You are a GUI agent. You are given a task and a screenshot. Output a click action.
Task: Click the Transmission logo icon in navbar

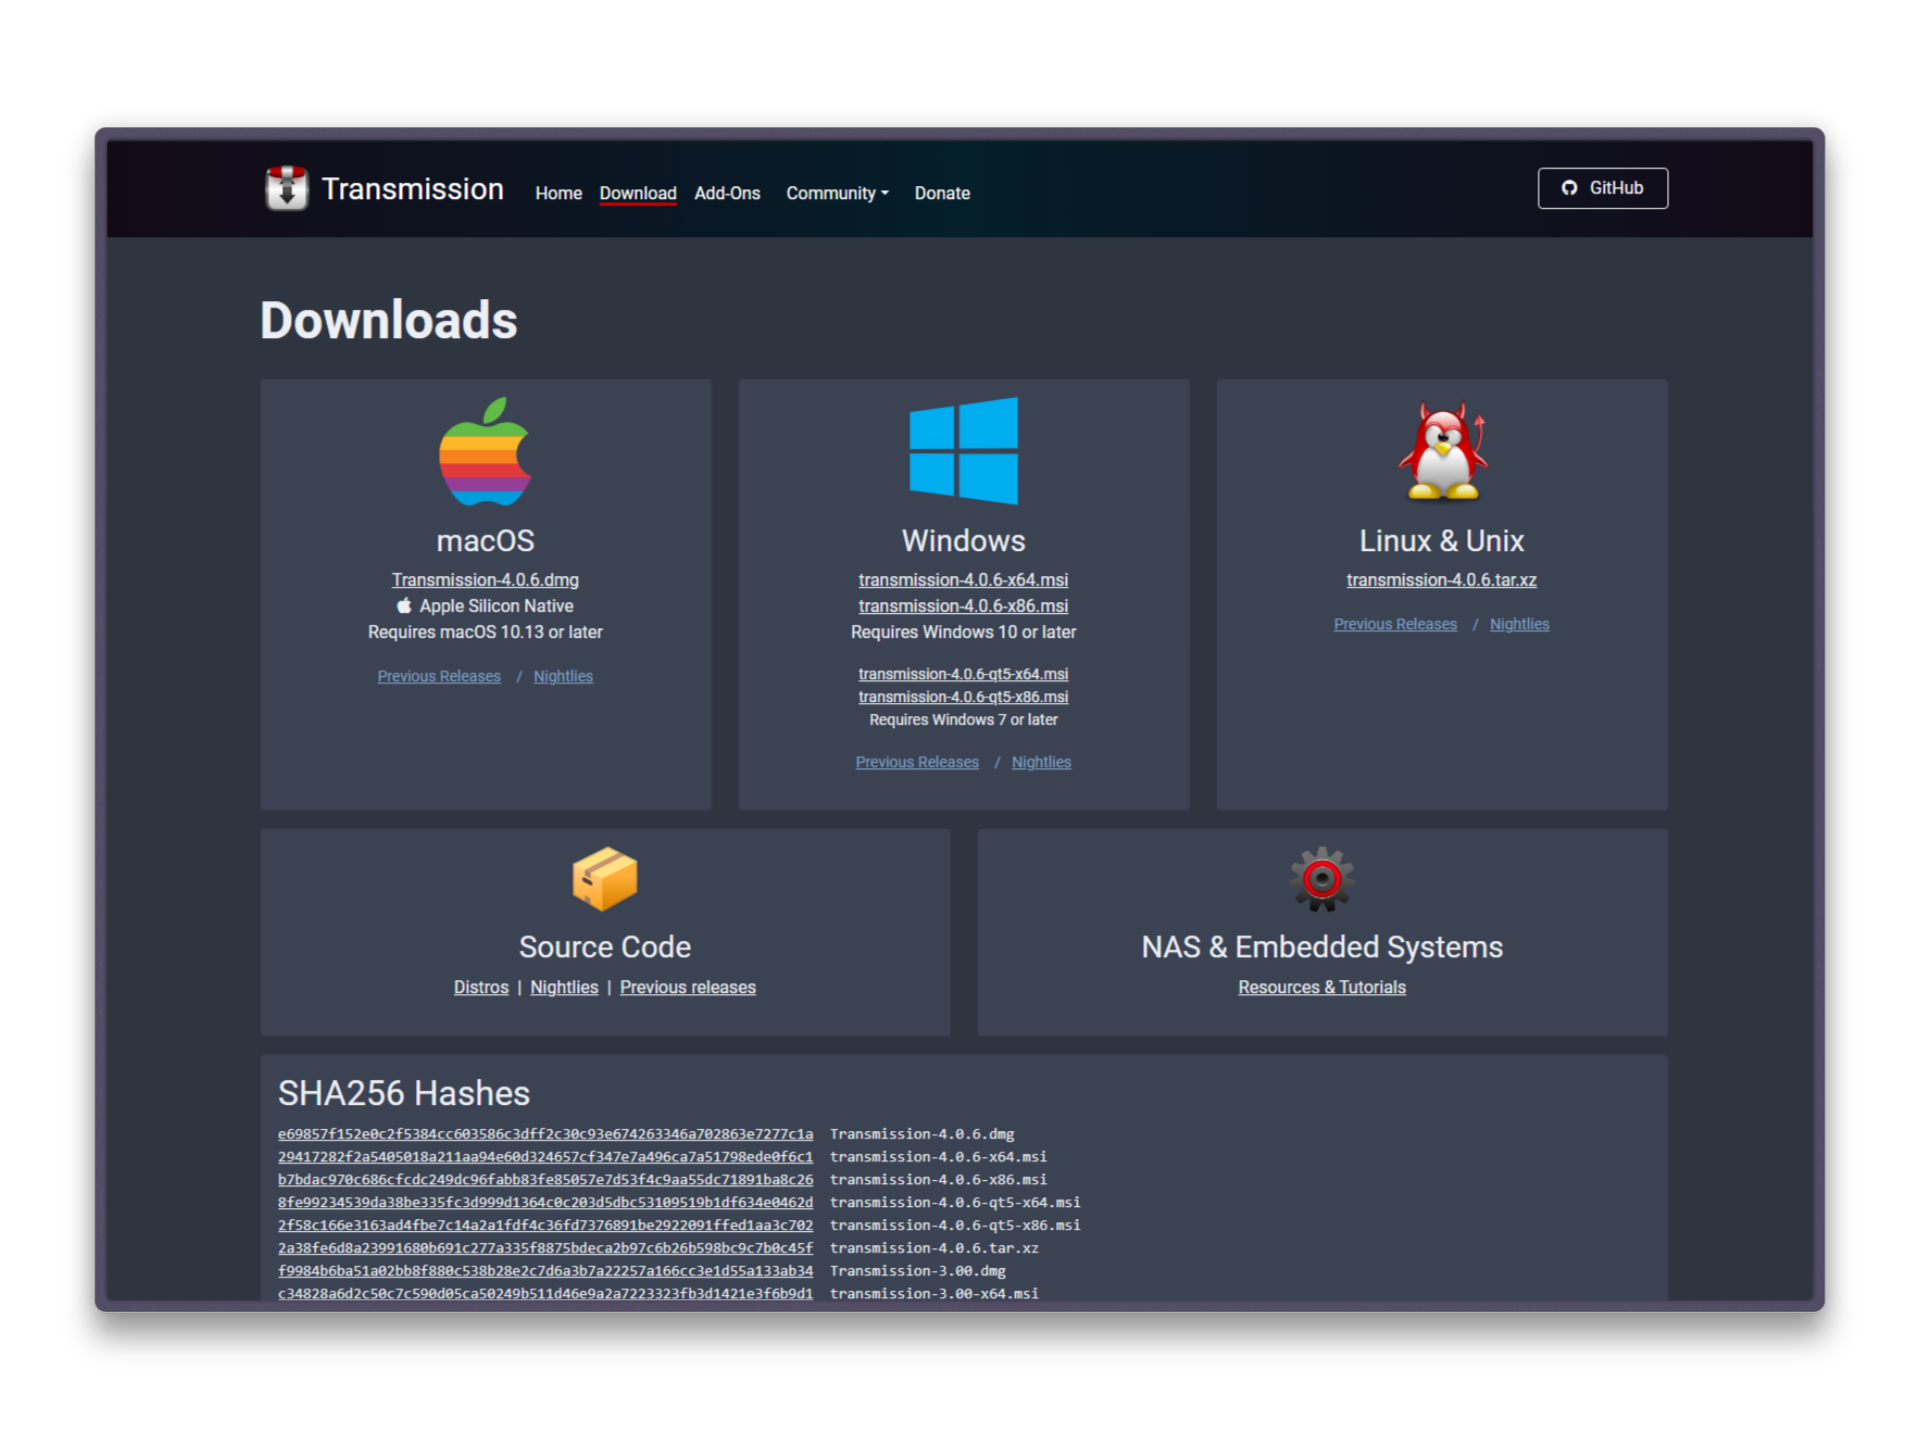click(286, 188)
